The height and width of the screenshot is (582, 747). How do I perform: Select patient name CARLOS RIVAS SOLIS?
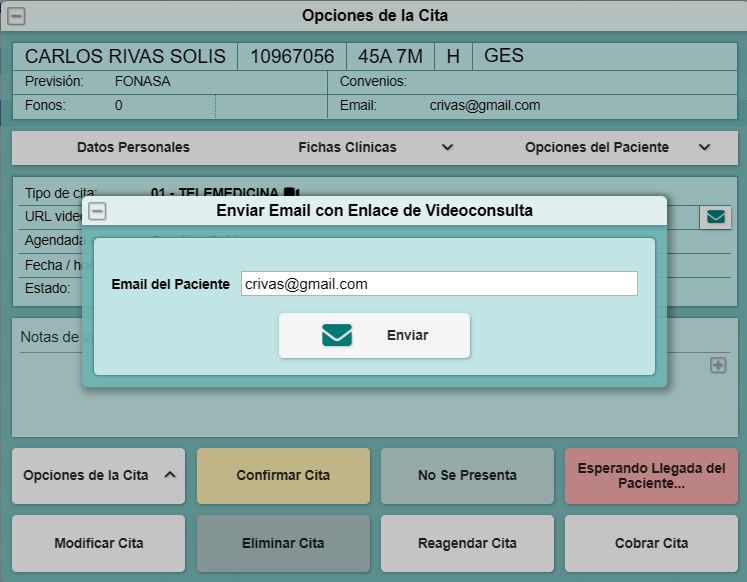tap(125, 56)
